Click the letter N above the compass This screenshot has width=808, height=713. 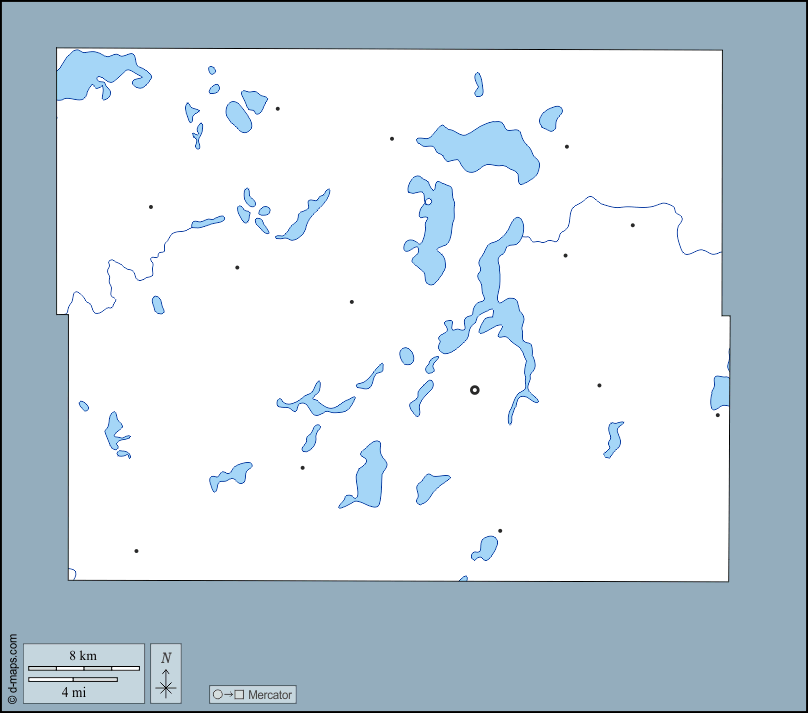(166, 657)
